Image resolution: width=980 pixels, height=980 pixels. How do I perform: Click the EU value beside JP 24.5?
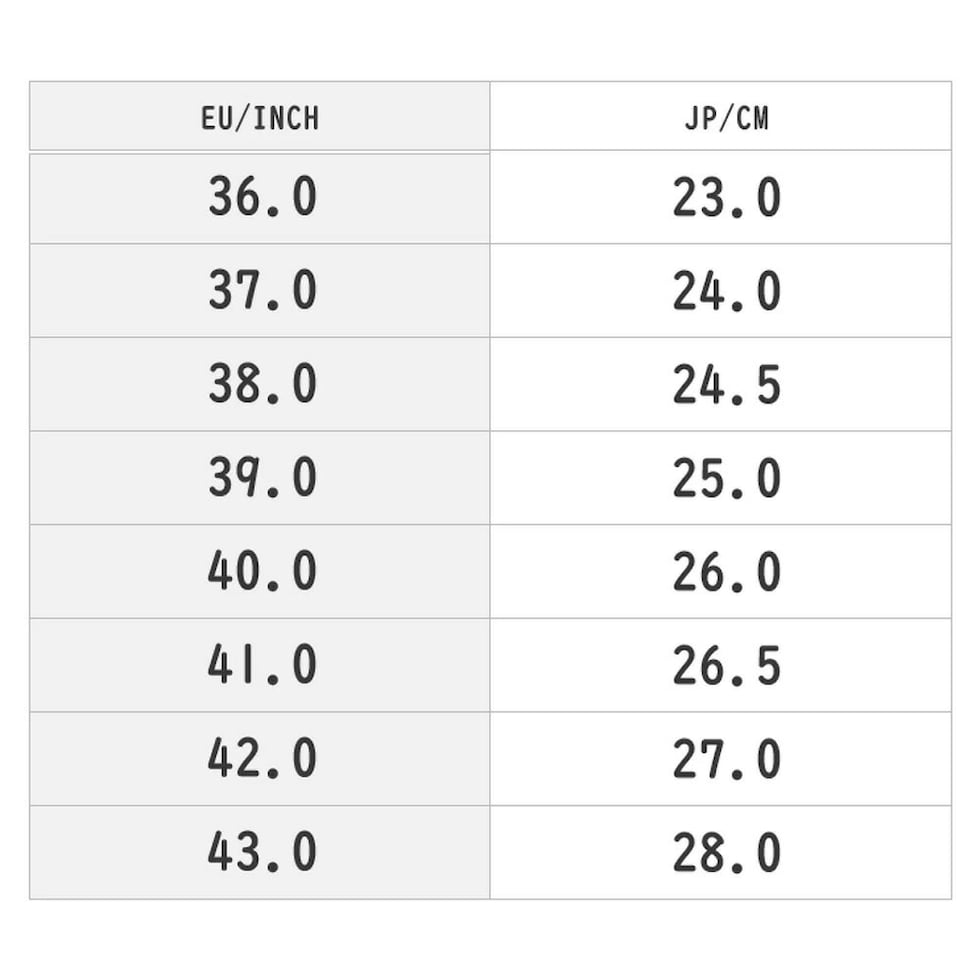pyautogui.click(x=262, y=384)
